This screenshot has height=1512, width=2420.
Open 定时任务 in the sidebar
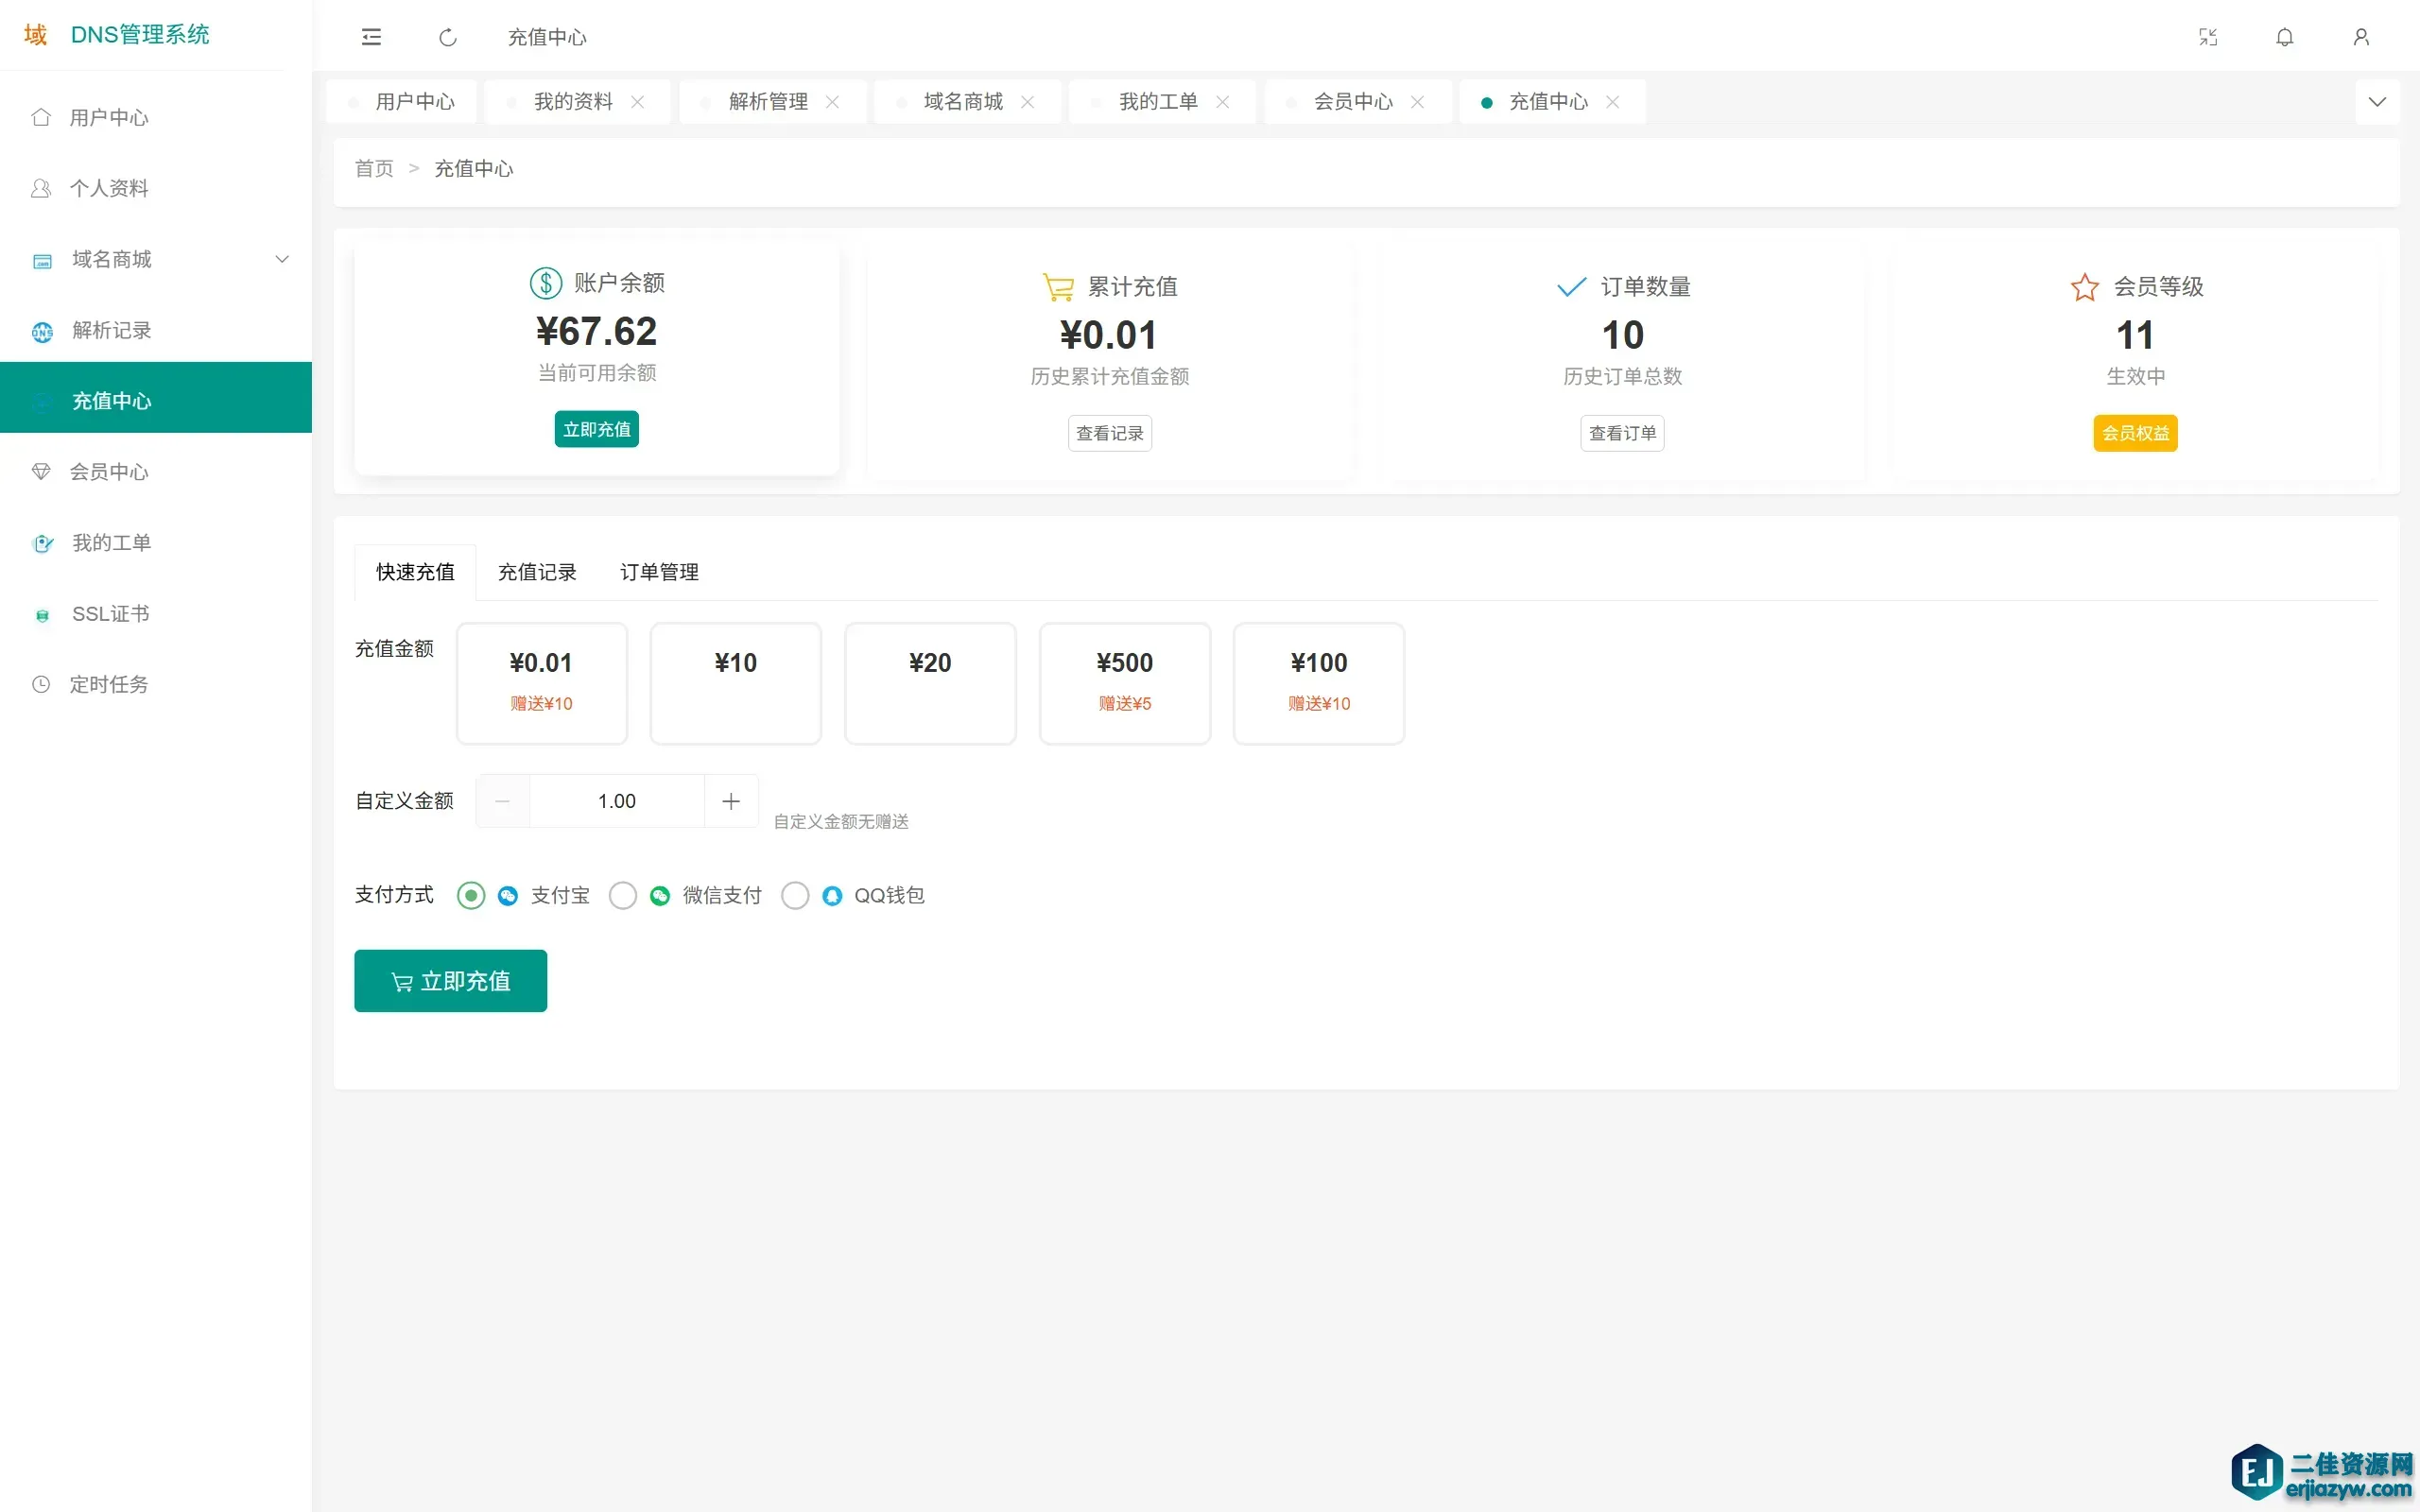(108, 685)
